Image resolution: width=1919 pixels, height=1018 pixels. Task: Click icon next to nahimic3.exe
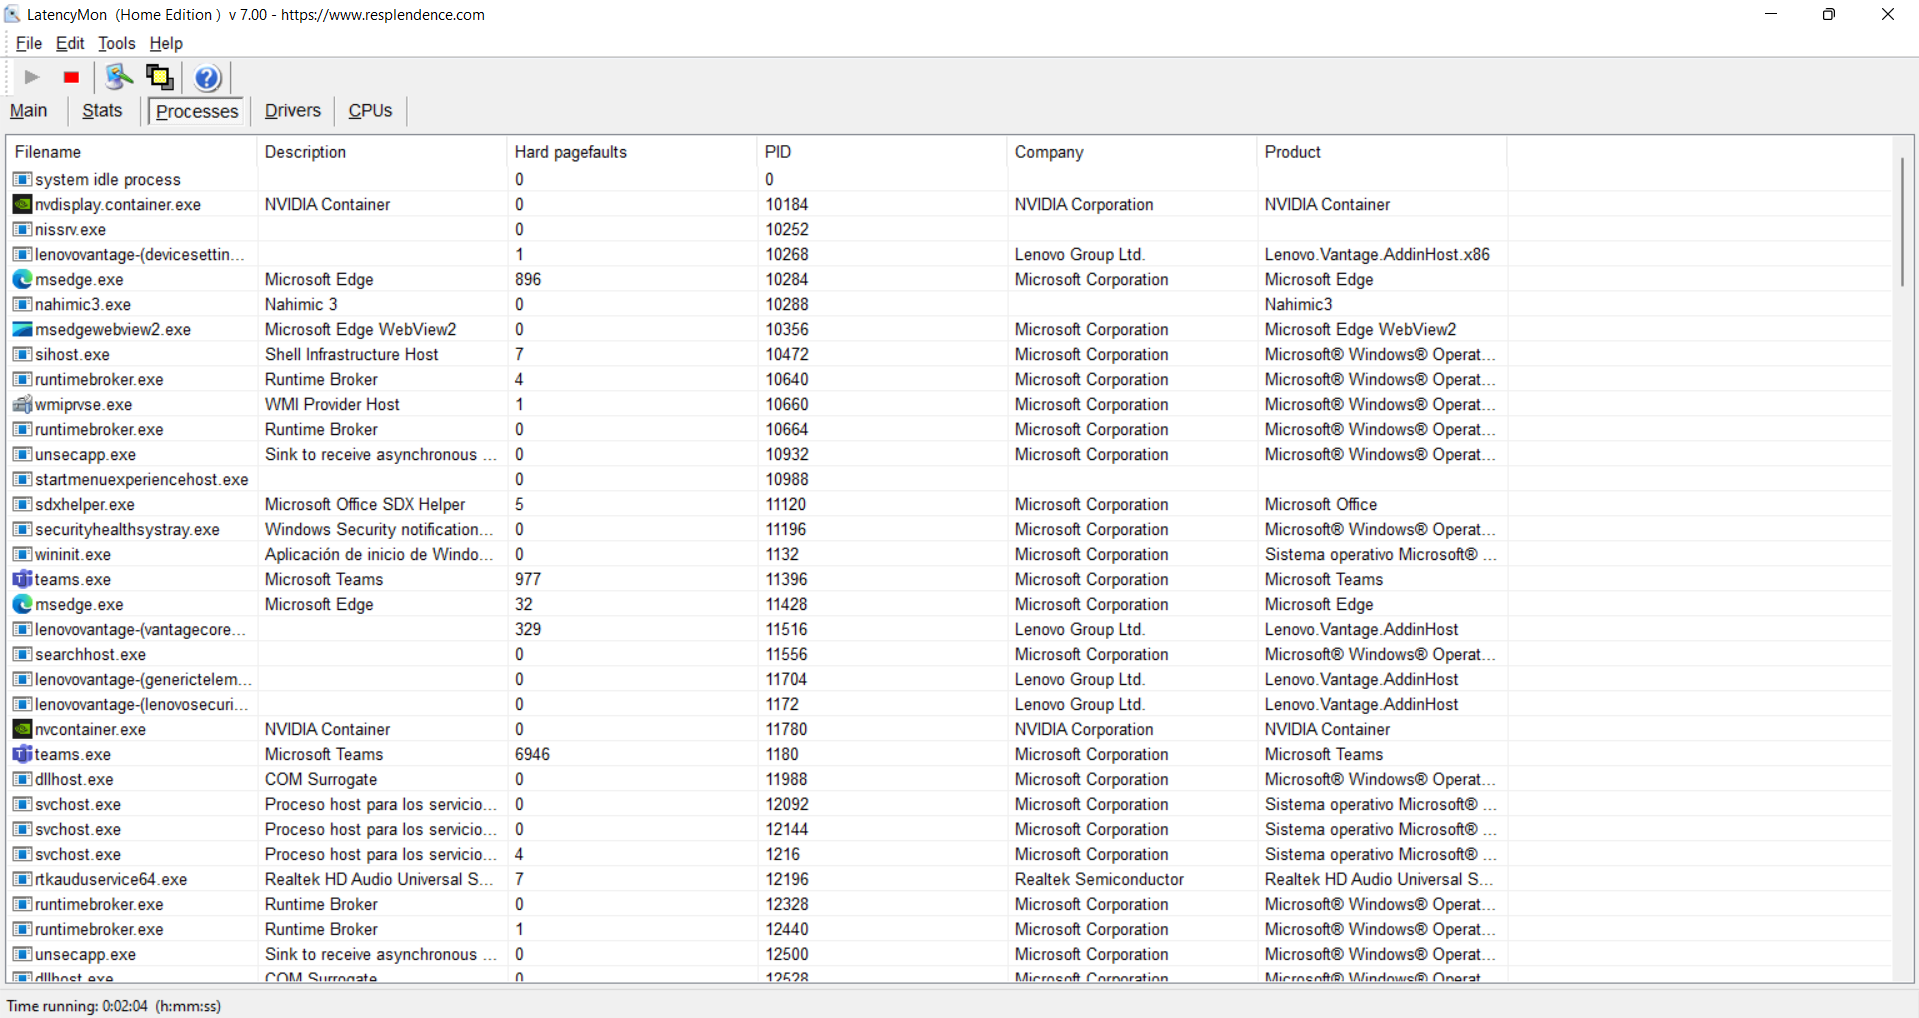tap(22, 304)
